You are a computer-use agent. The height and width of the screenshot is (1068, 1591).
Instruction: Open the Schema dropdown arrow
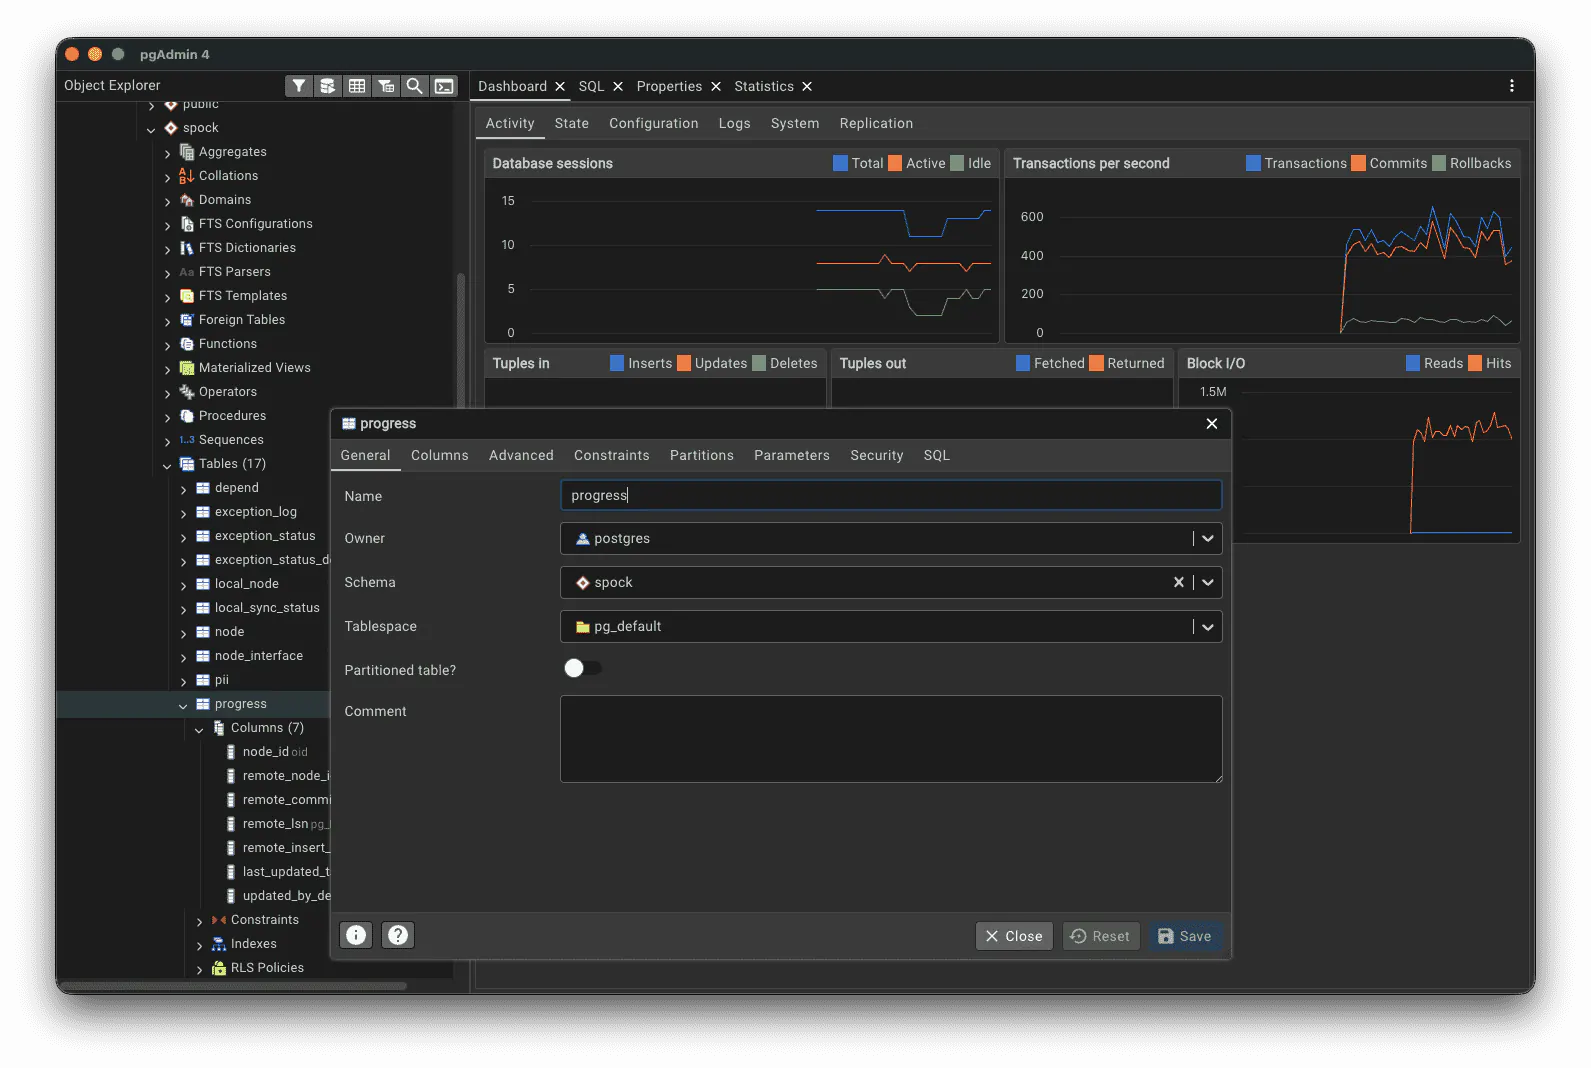click(1208, 582)
